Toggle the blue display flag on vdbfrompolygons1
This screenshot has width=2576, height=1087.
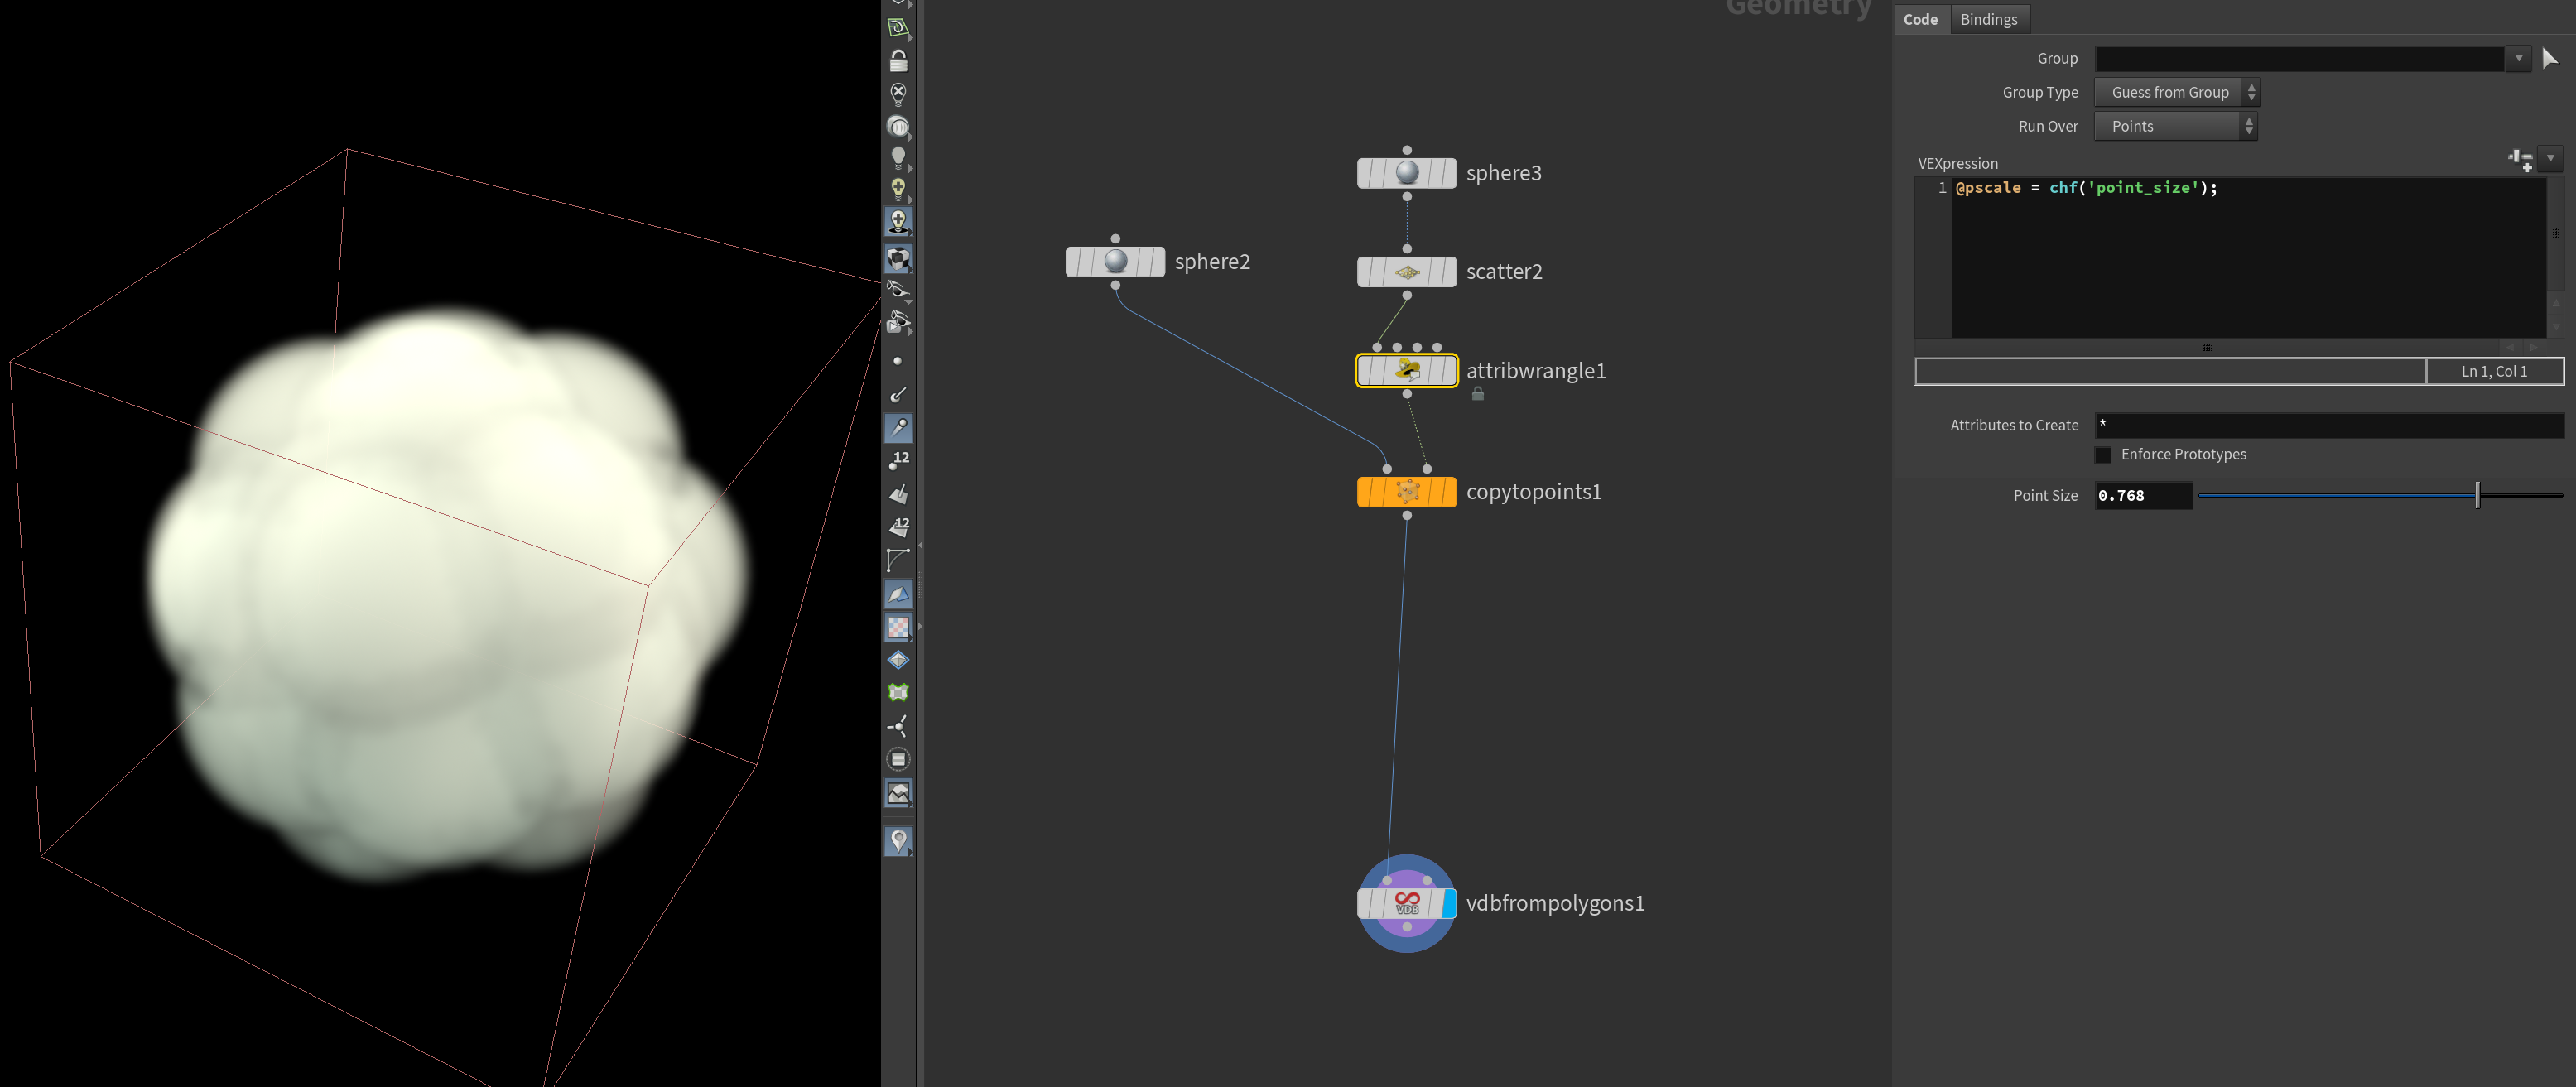(x=1449, y=903)
